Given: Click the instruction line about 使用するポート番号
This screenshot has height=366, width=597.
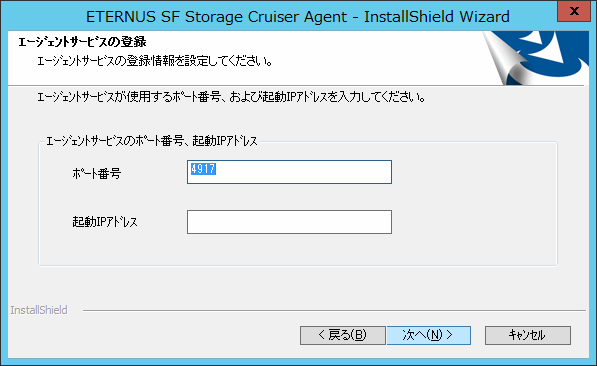Looking at the screenshot, I should [231, 97].
